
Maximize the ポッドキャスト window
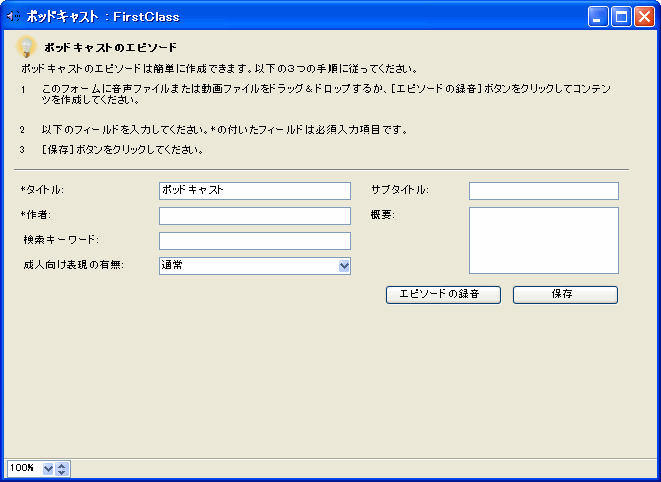coord(621,16)
